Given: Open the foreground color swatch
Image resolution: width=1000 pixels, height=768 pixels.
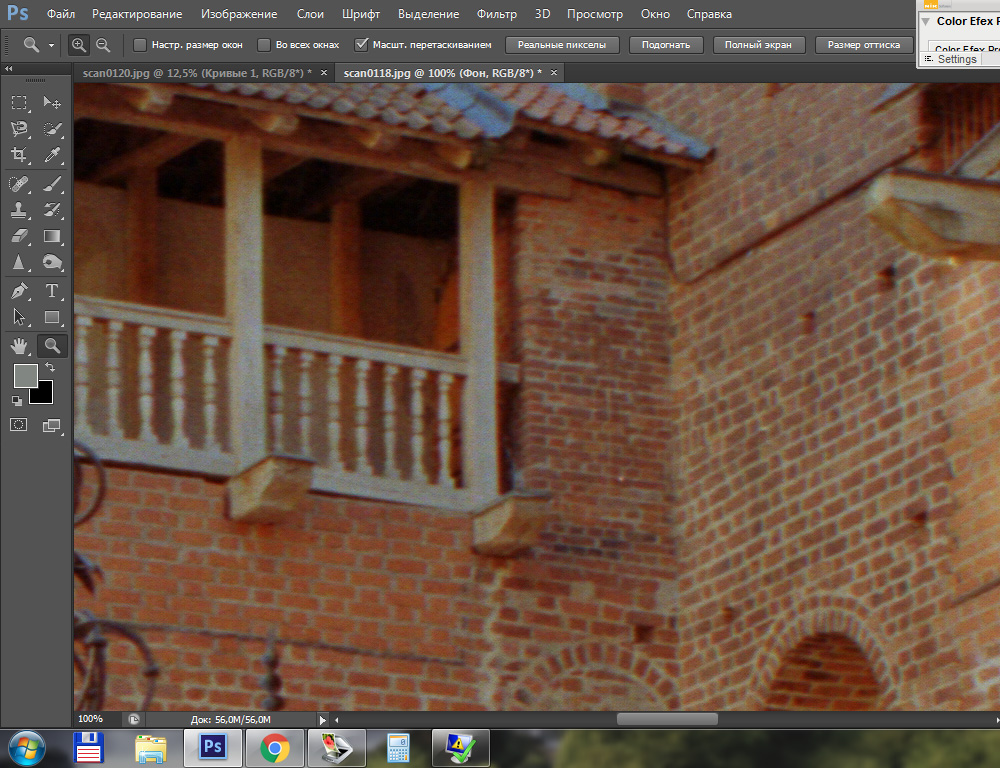Looking at the screenshot, I should pyautogui.click(x=25, y=376).
